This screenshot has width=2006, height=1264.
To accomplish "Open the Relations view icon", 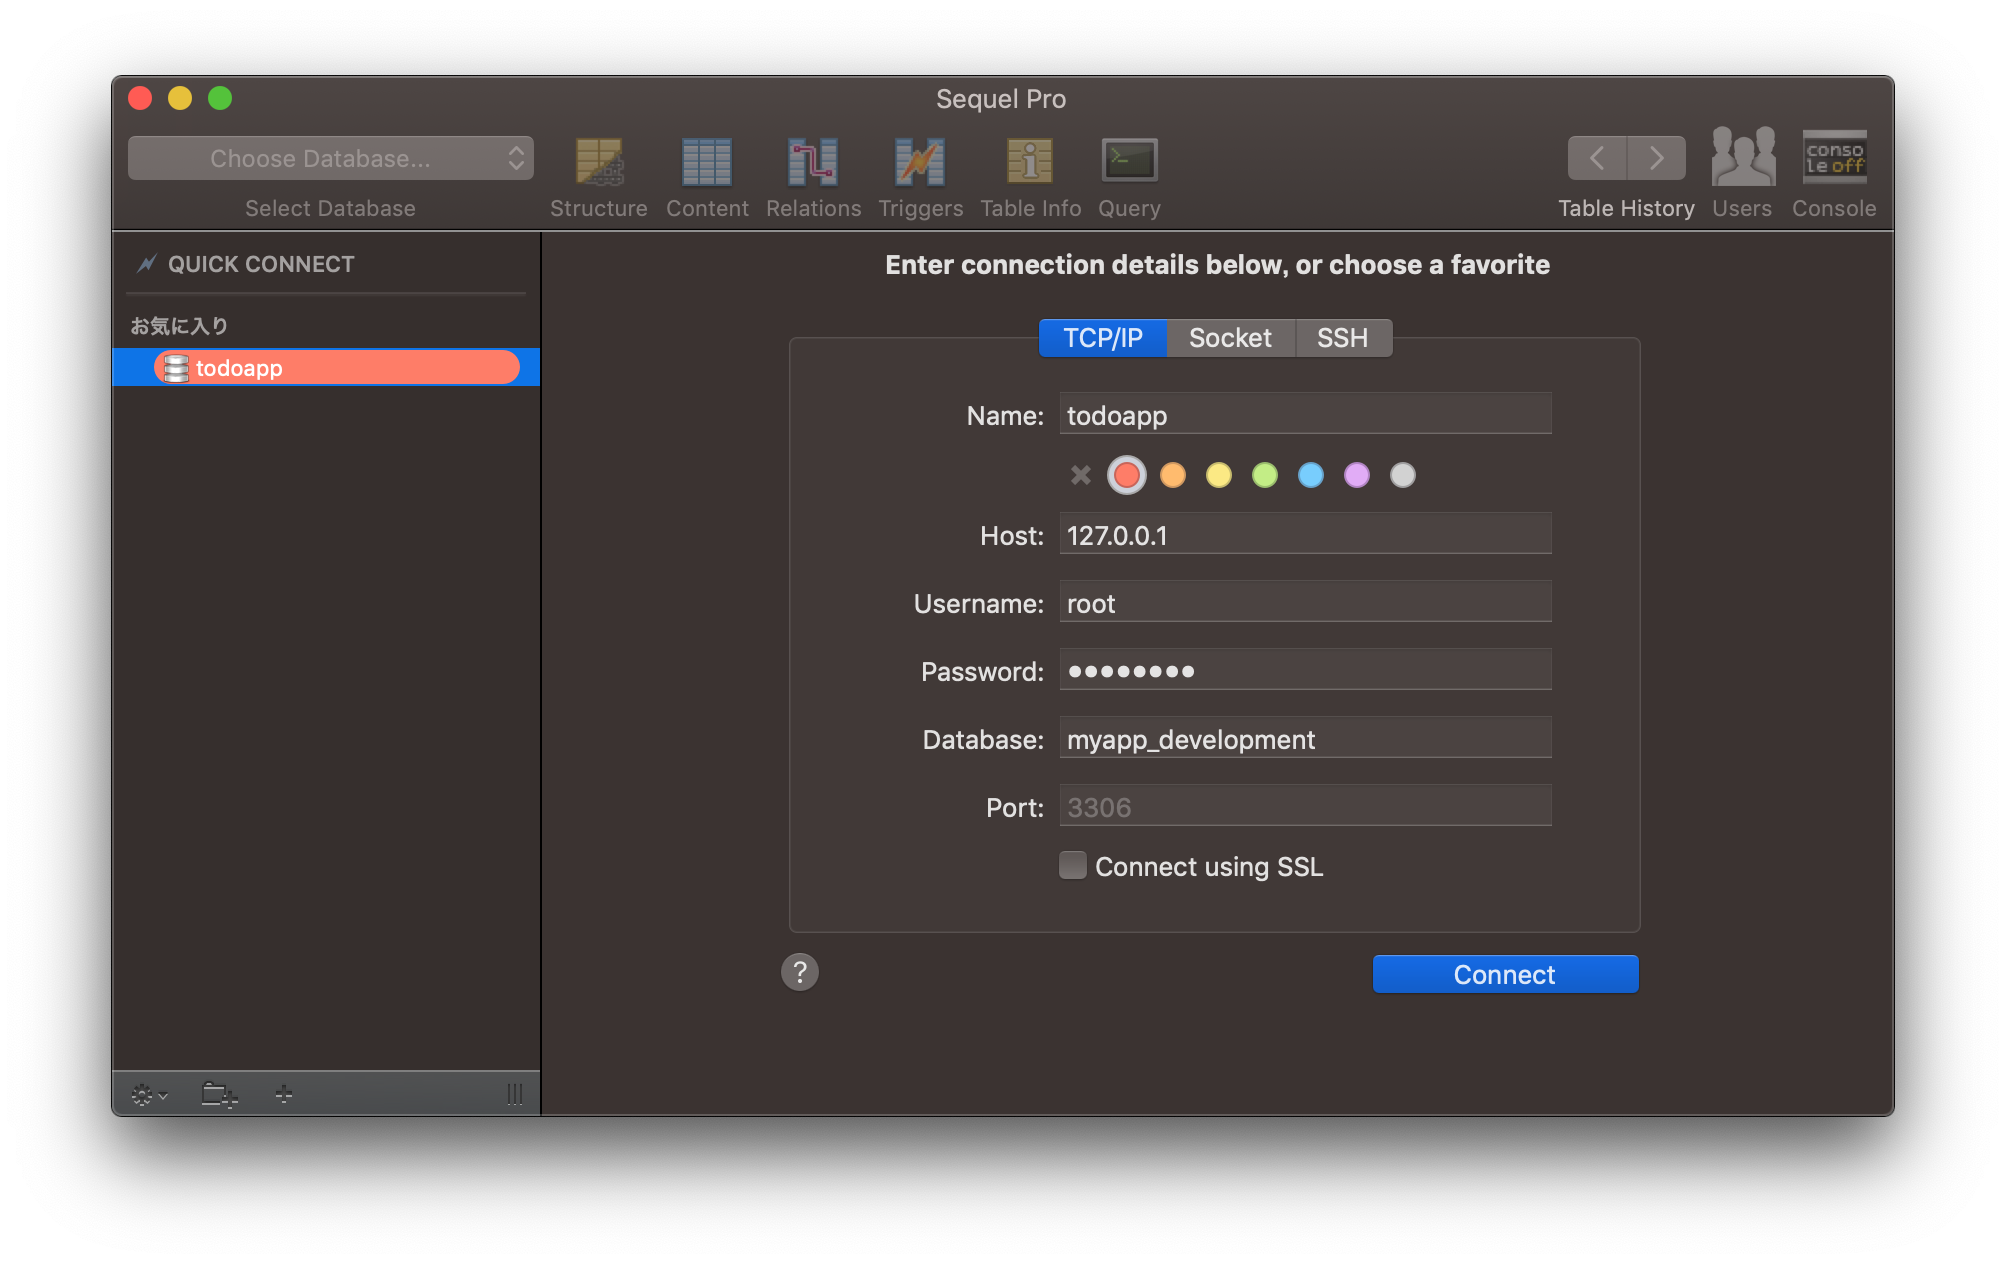I will [x=813, y=162].
